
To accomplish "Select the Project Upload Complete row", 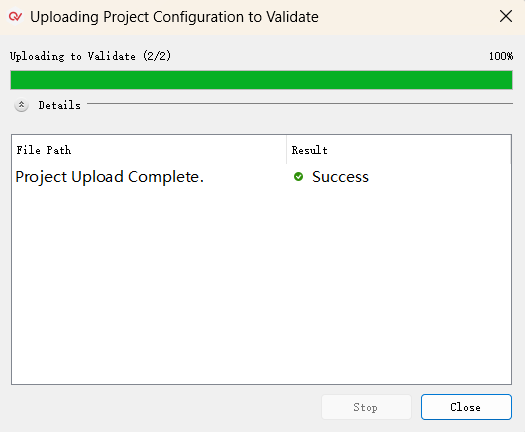I will pyautogui.click(x=261, y=177).
